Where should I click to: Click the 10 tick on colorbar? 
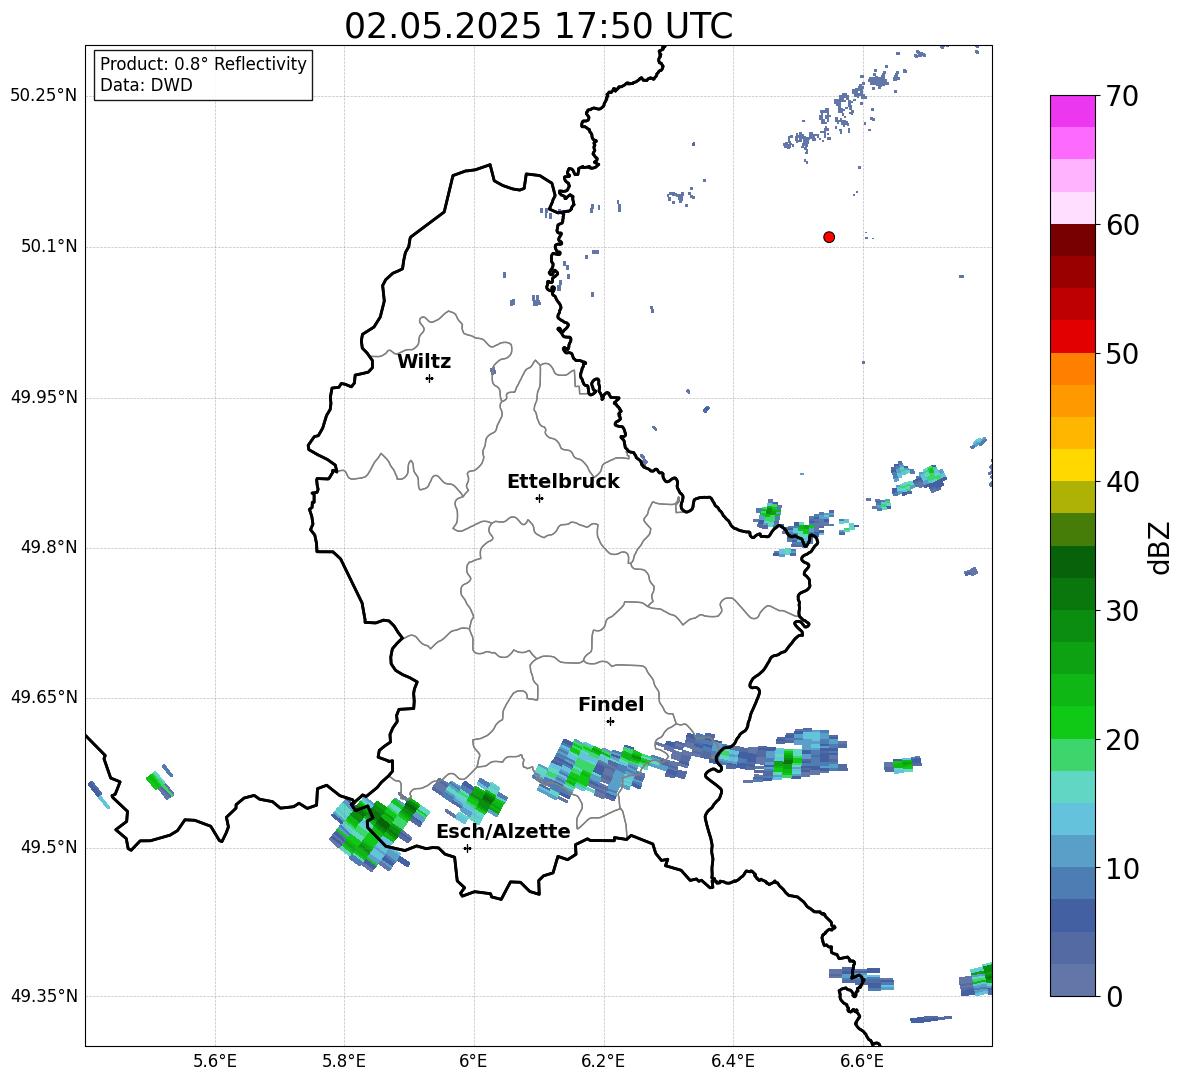tap(1122, 868)
